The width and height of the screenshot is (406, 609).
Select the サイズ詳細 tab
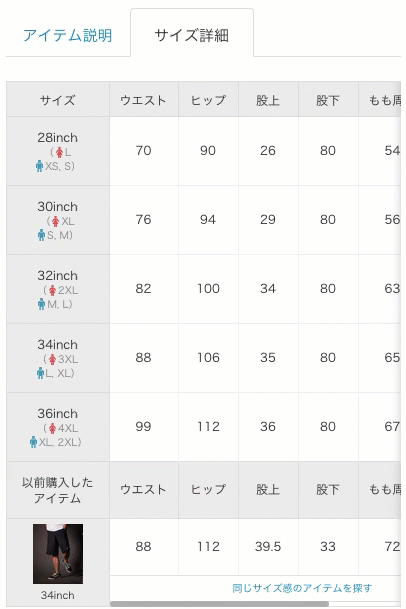coord(192,35)
